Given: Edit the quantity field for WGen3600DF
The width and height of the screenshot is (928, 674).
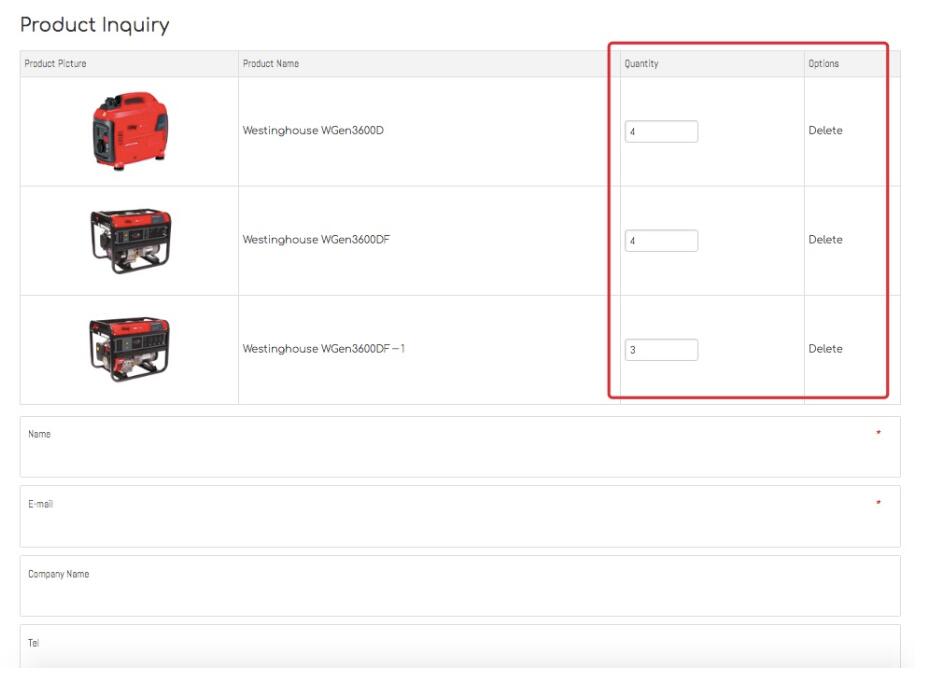Looking at the screenshot, I should [x=661, y=241].
